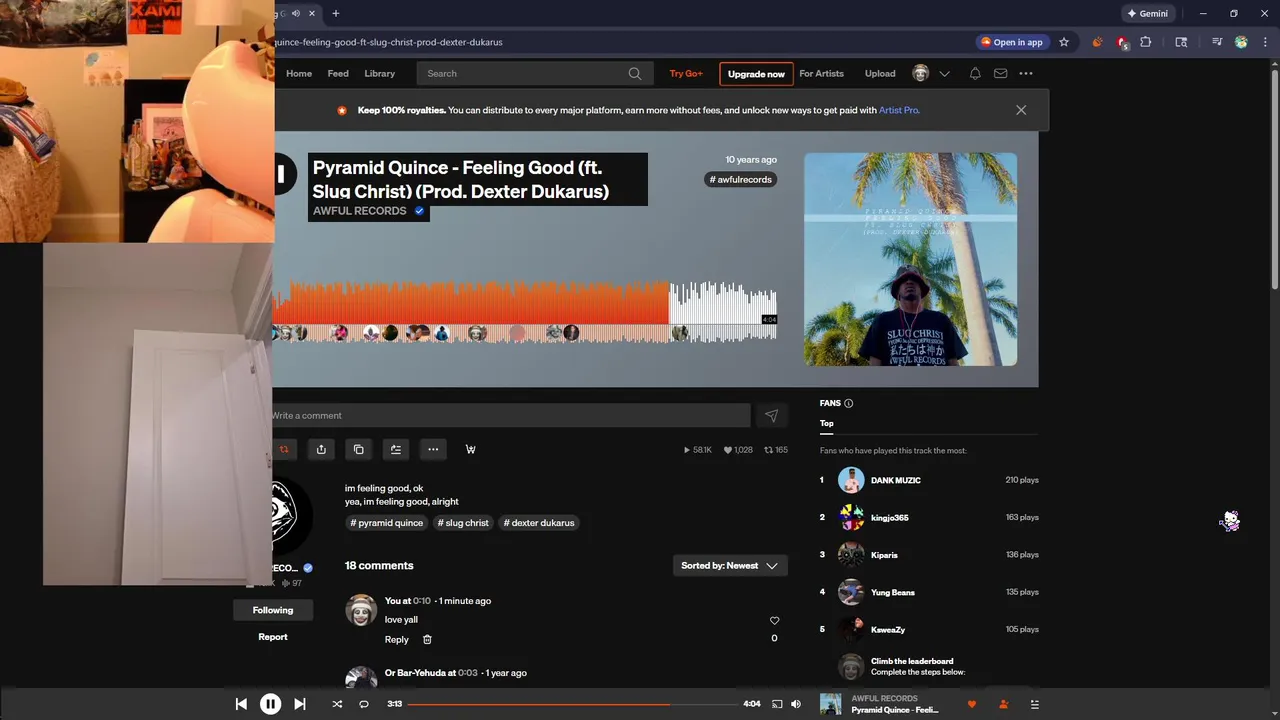This screenshot has height=720, width=1280.
Task: Click the cast to device icon
Action: click(777, 704)
